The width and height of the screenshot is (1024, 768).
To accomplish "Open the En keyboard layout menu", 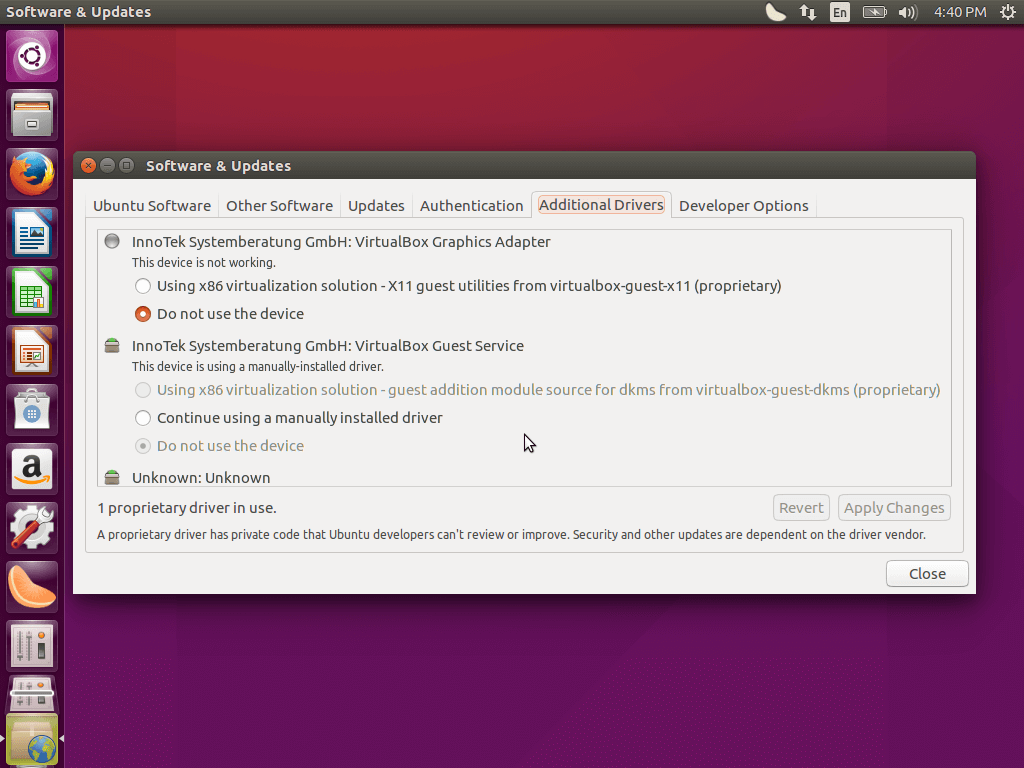I will pyautogui.click(x=840, y=12).
